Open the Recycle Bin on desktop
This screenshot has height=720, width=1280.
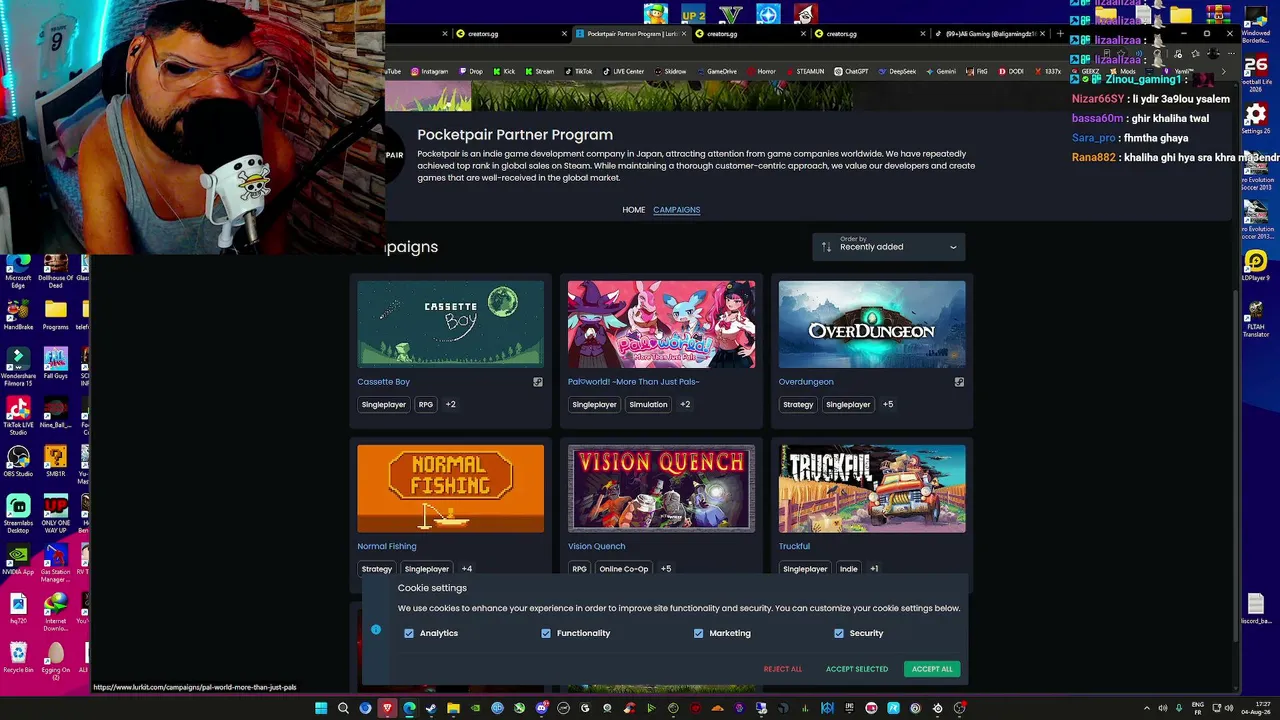[x=18, y=658]
